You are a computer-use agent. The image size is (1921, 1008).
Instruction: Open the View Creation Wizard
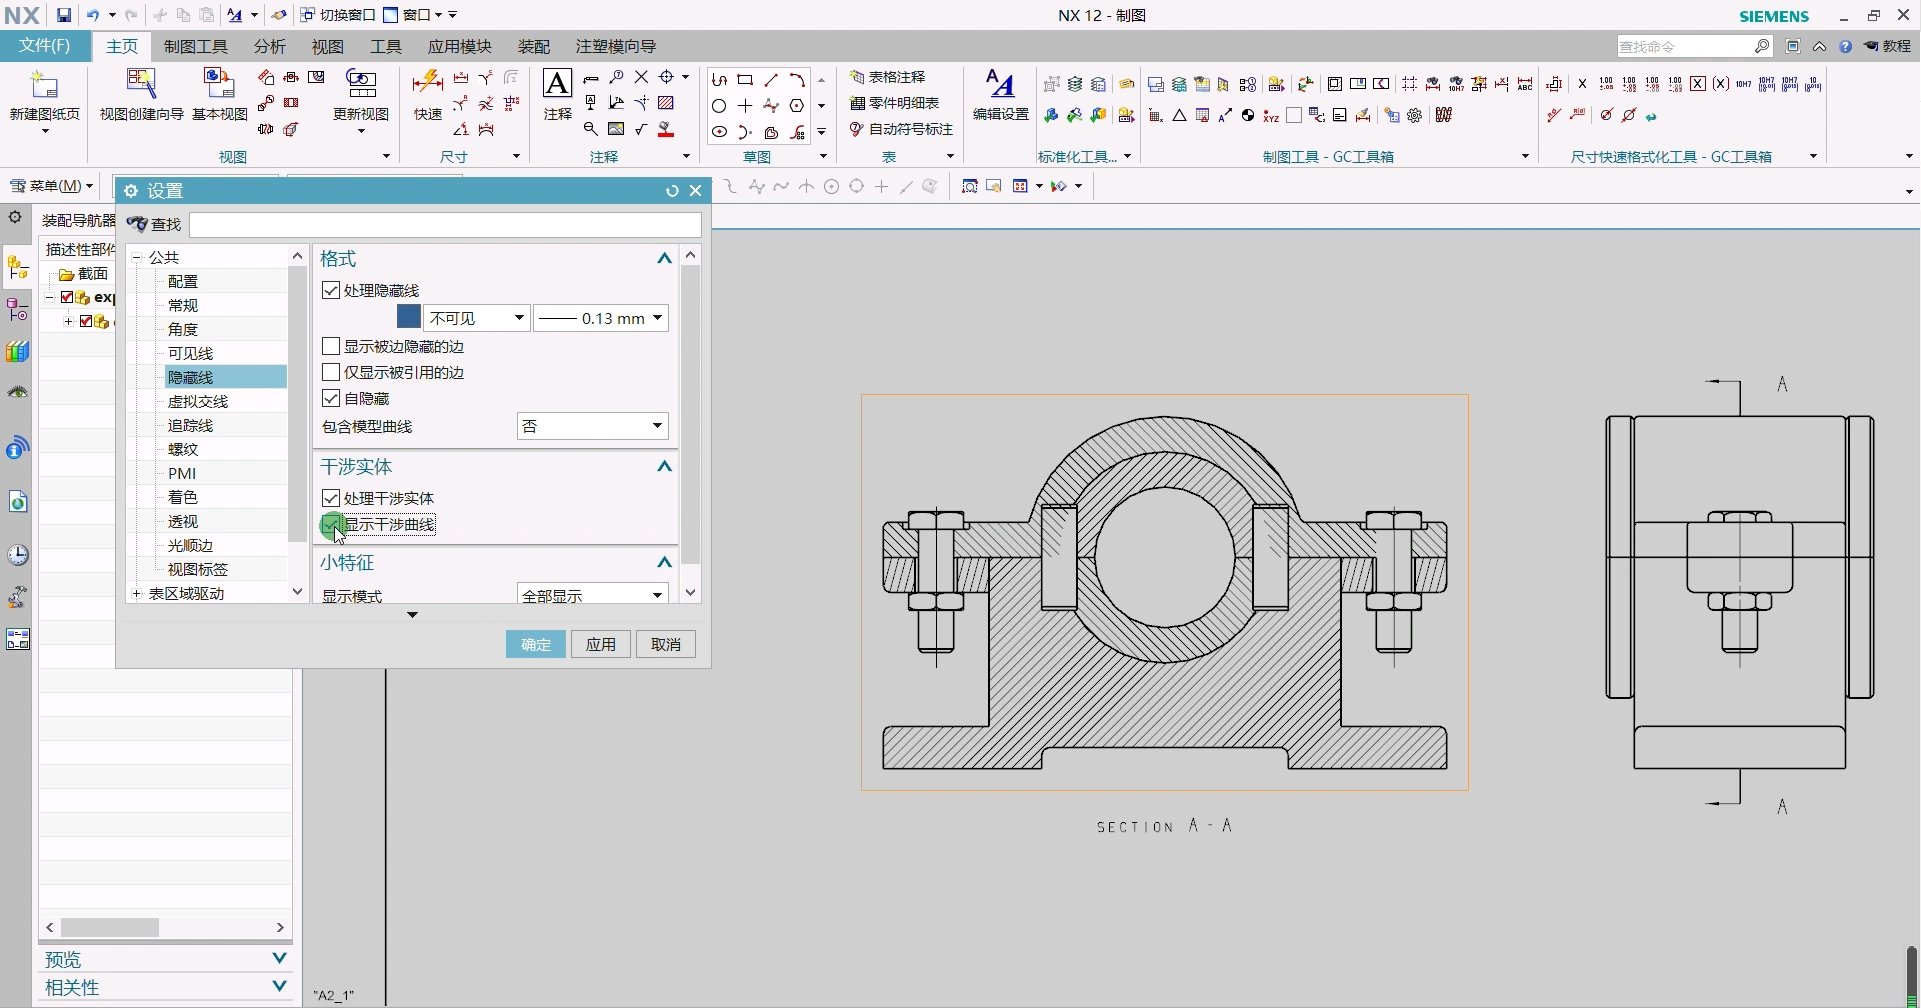[141, 85]
